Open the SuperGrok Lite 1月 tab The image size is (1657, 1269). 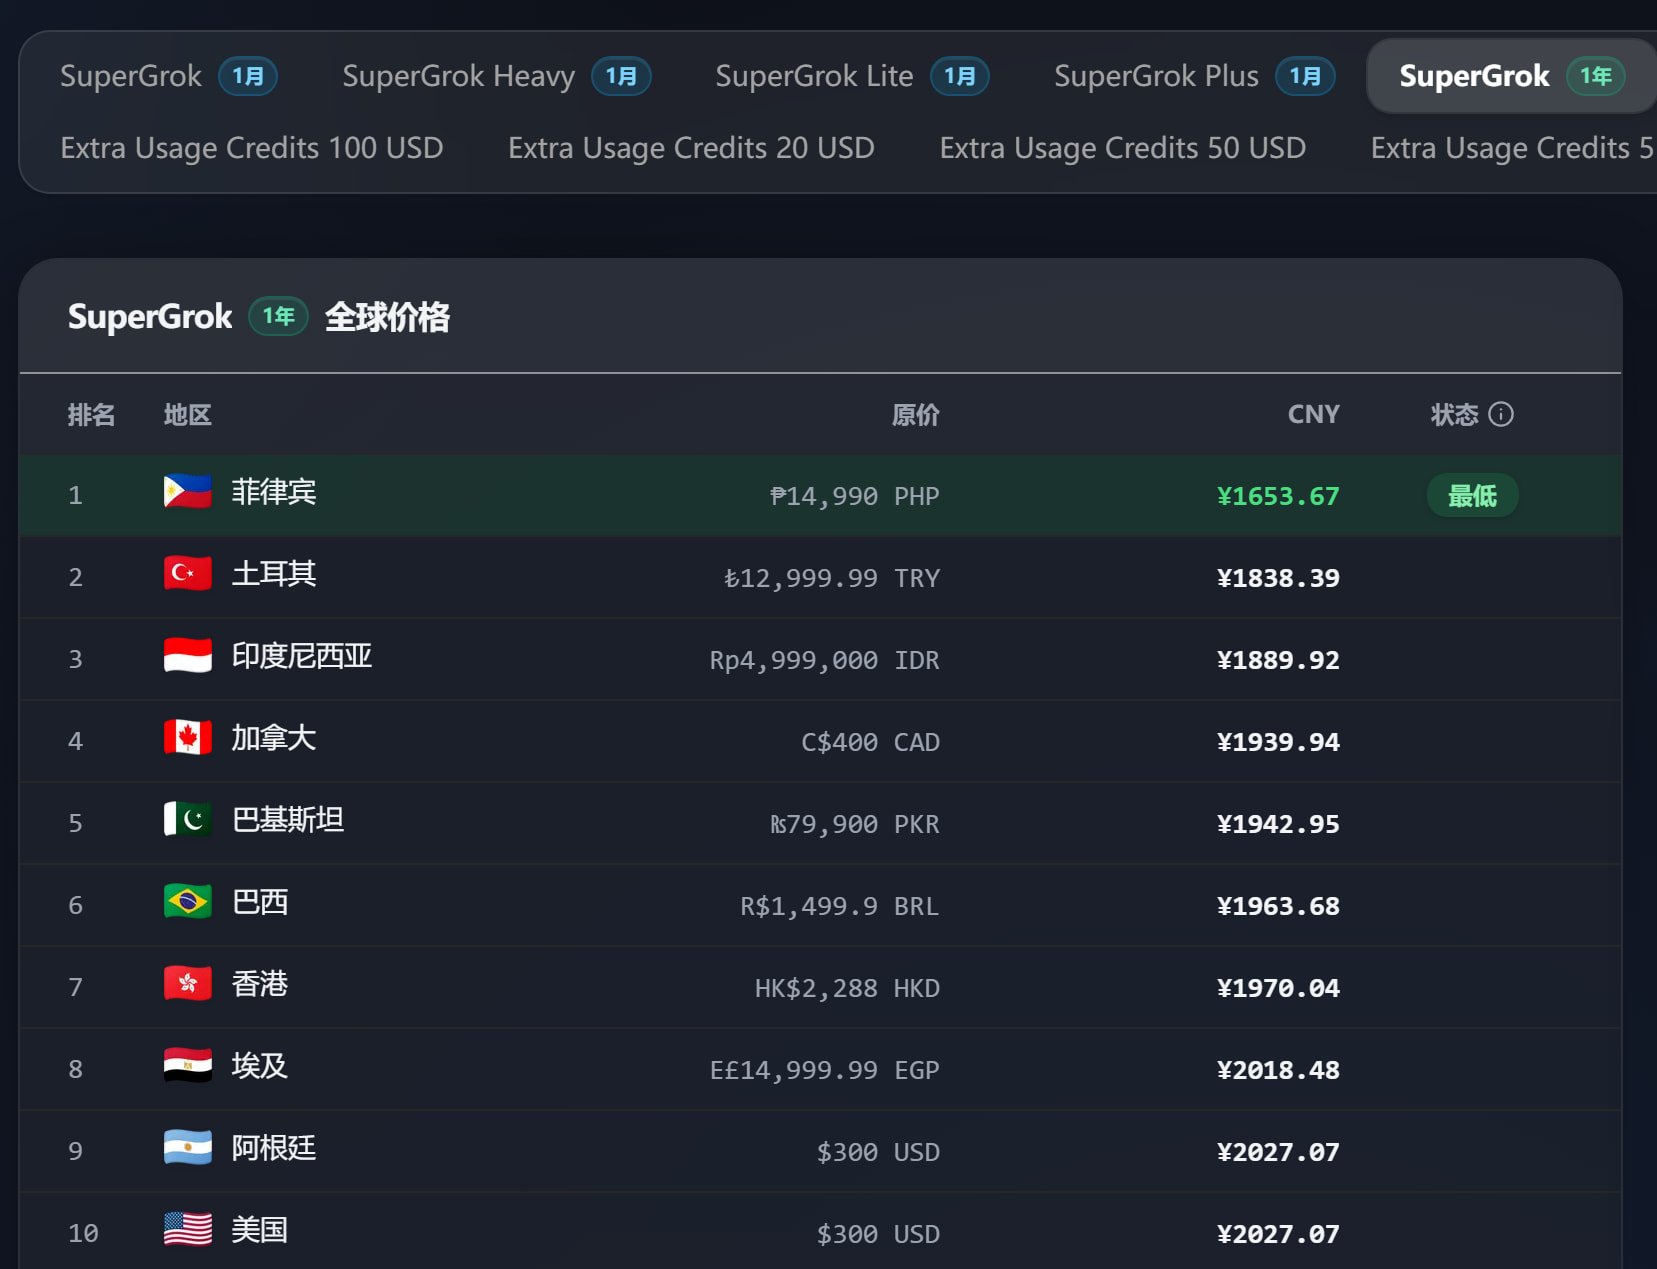point(852,76)
